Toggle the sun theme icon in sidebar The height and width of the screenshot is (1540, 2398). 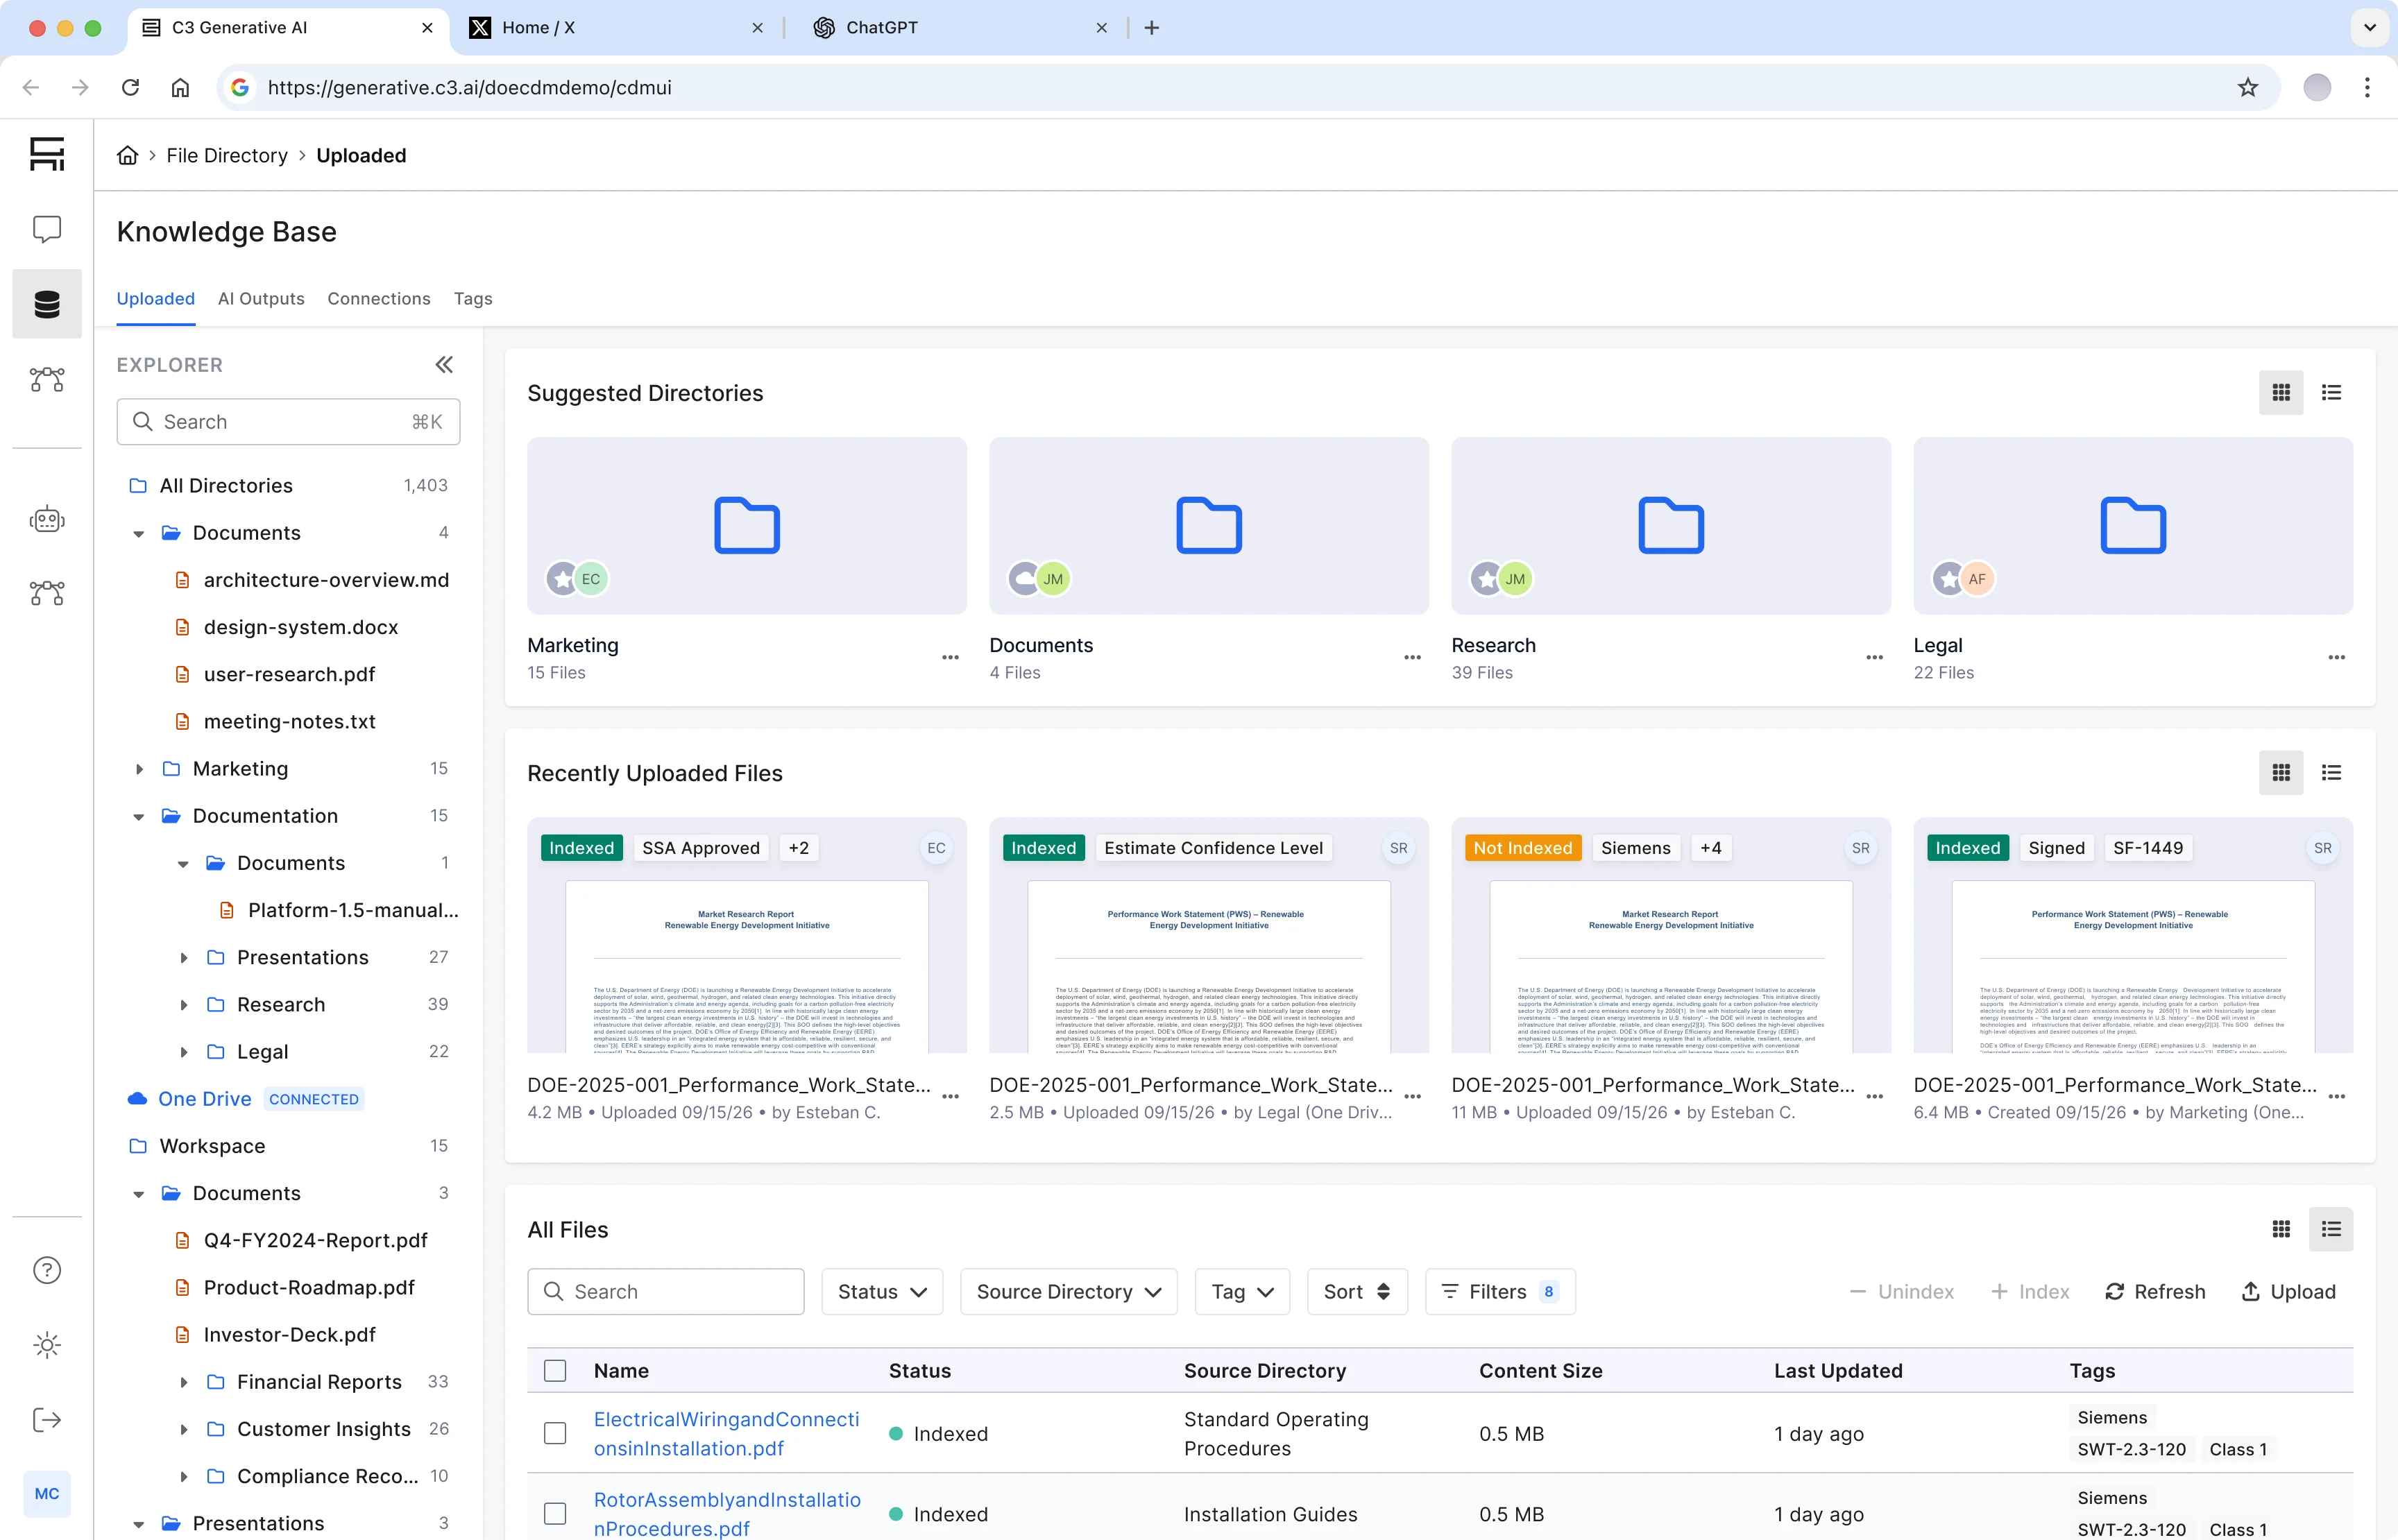(x=47, y=1345)
